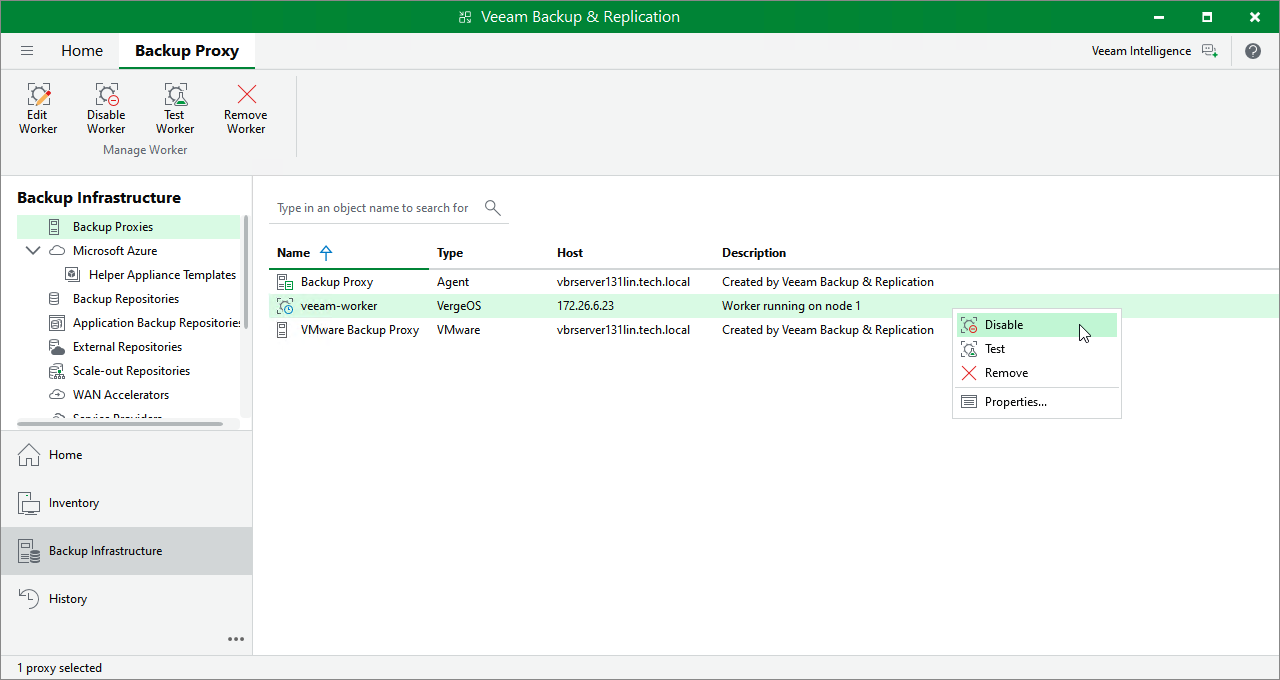Click the WAN Accelerators icon
The width and height of the screenshot is (1280, 680).
(x=57, y=395)
